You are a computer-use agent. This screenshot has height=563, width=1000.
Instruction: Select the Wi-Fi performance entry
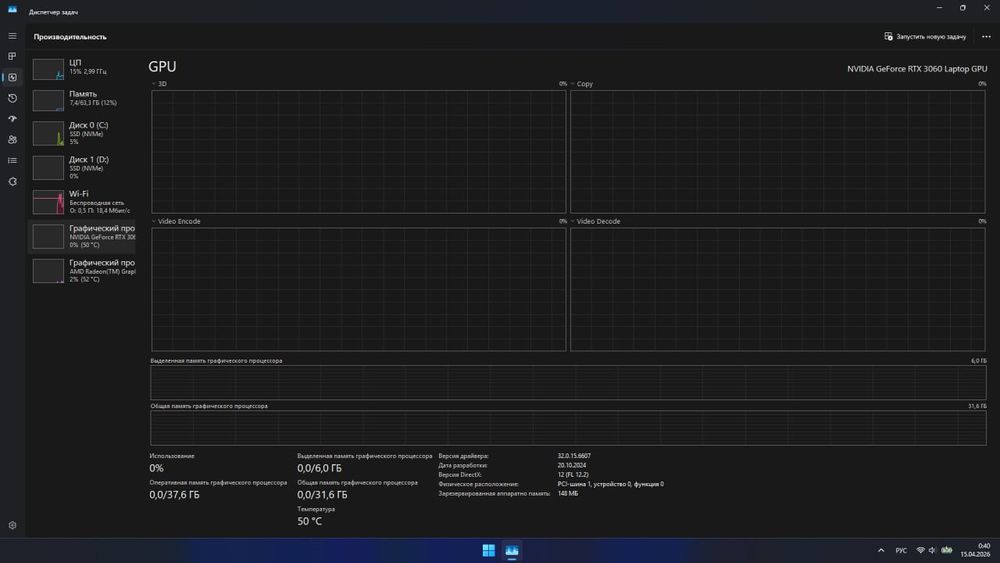tap(82, 201)
